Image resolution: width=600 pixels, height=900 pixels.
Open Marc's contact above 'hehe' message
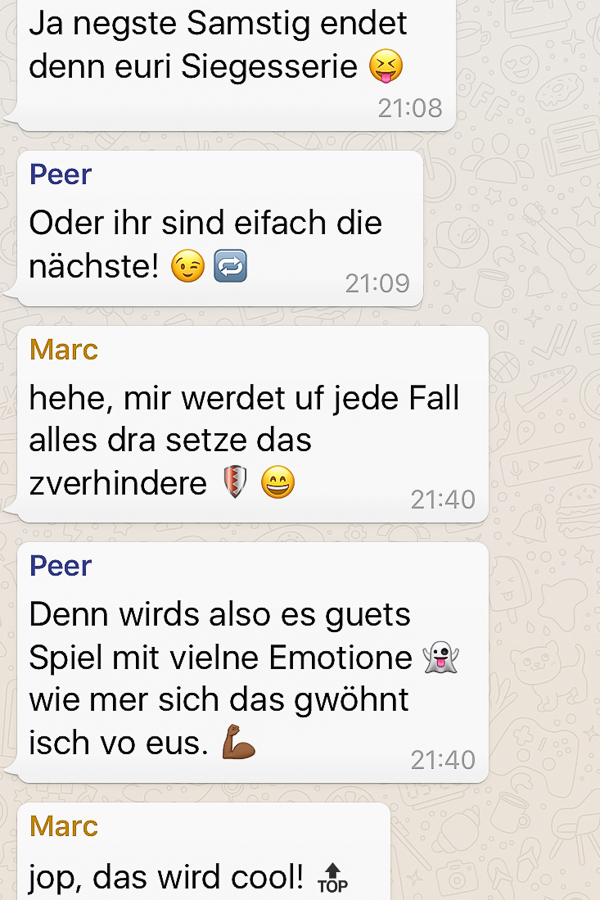coord(64,350)
